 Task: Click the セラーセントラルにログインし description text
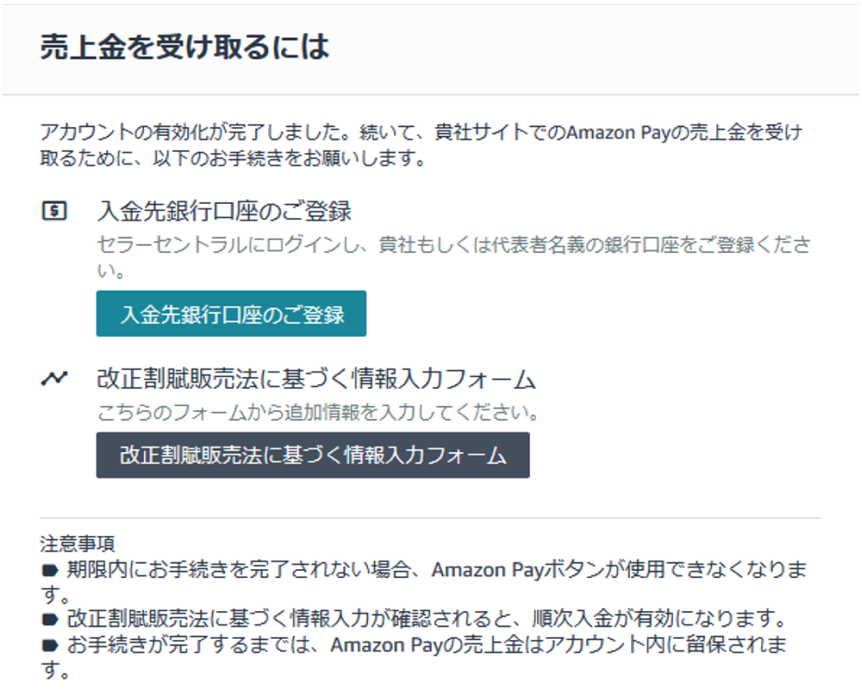[454, 257]
